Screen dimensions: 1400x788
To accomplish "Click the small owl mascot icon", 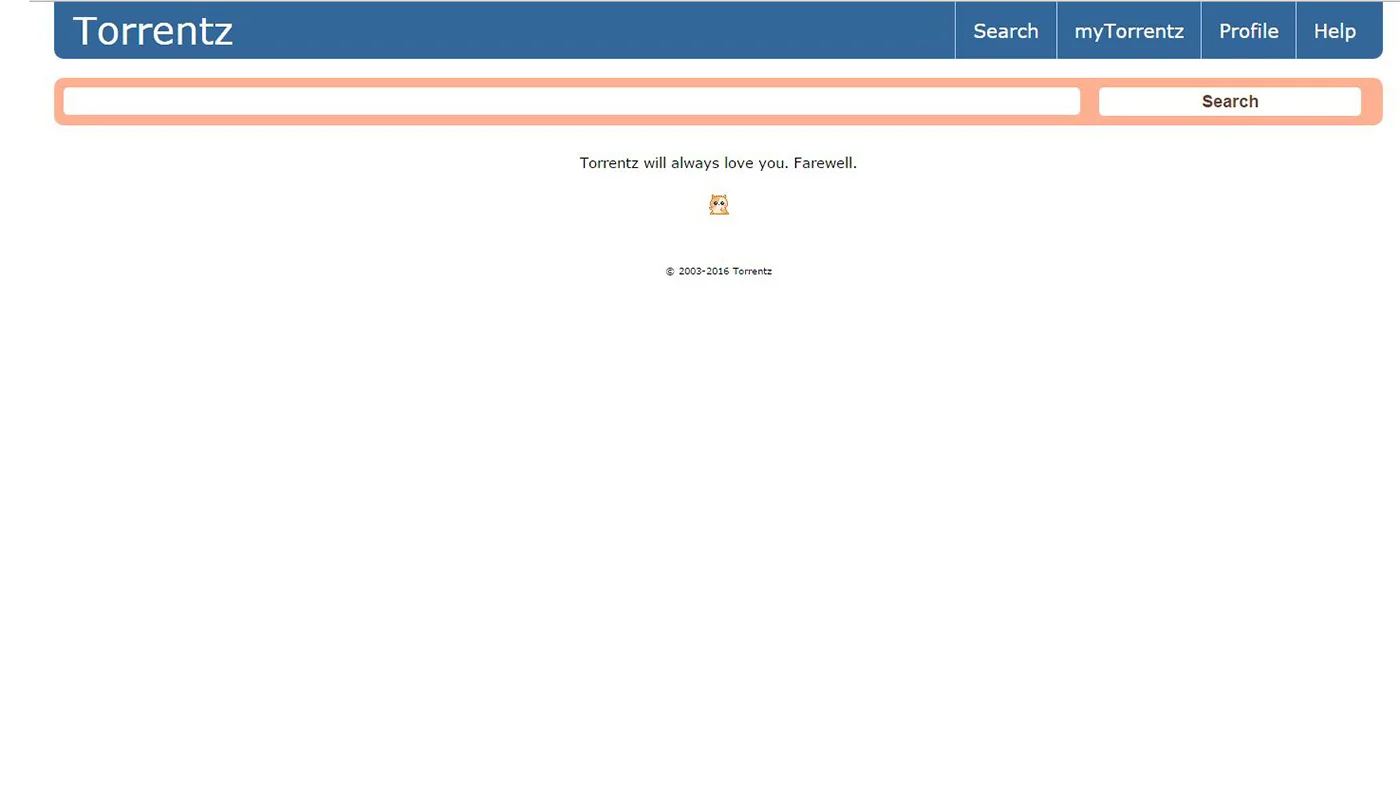I will click(719, 205).
